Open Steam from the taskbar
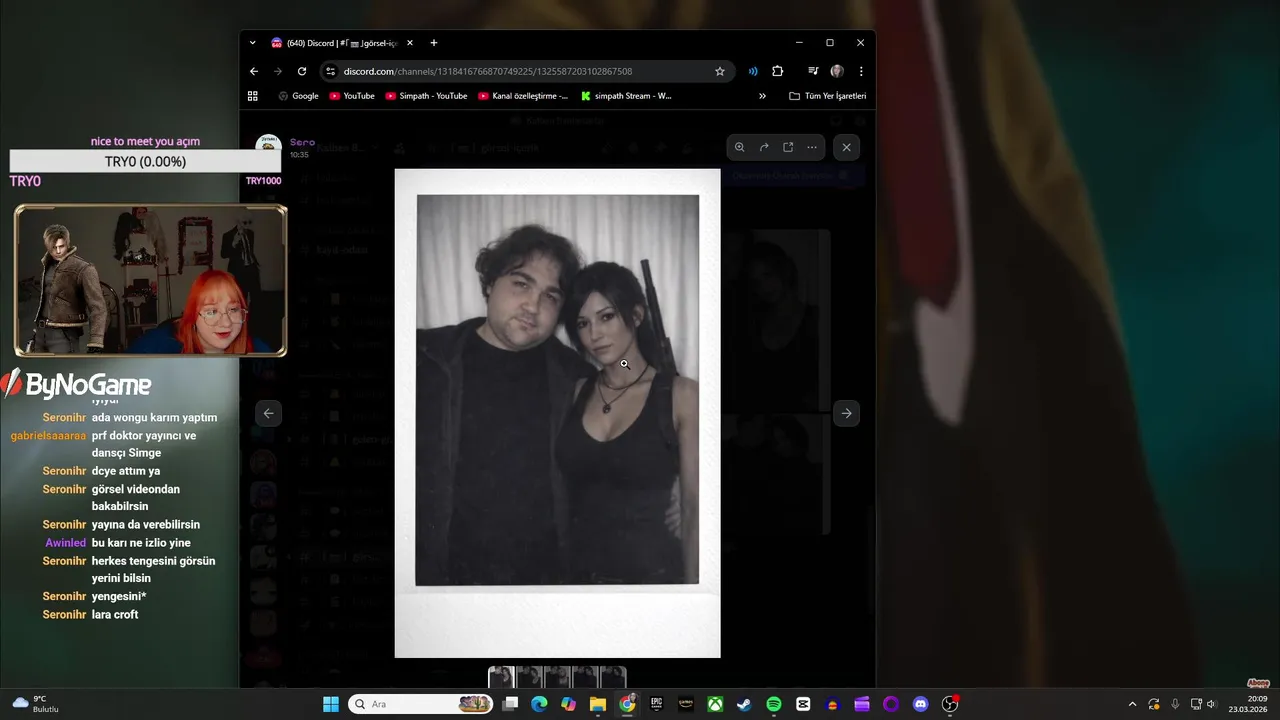This screenshot has height=720, width=1280. [744, 704]
